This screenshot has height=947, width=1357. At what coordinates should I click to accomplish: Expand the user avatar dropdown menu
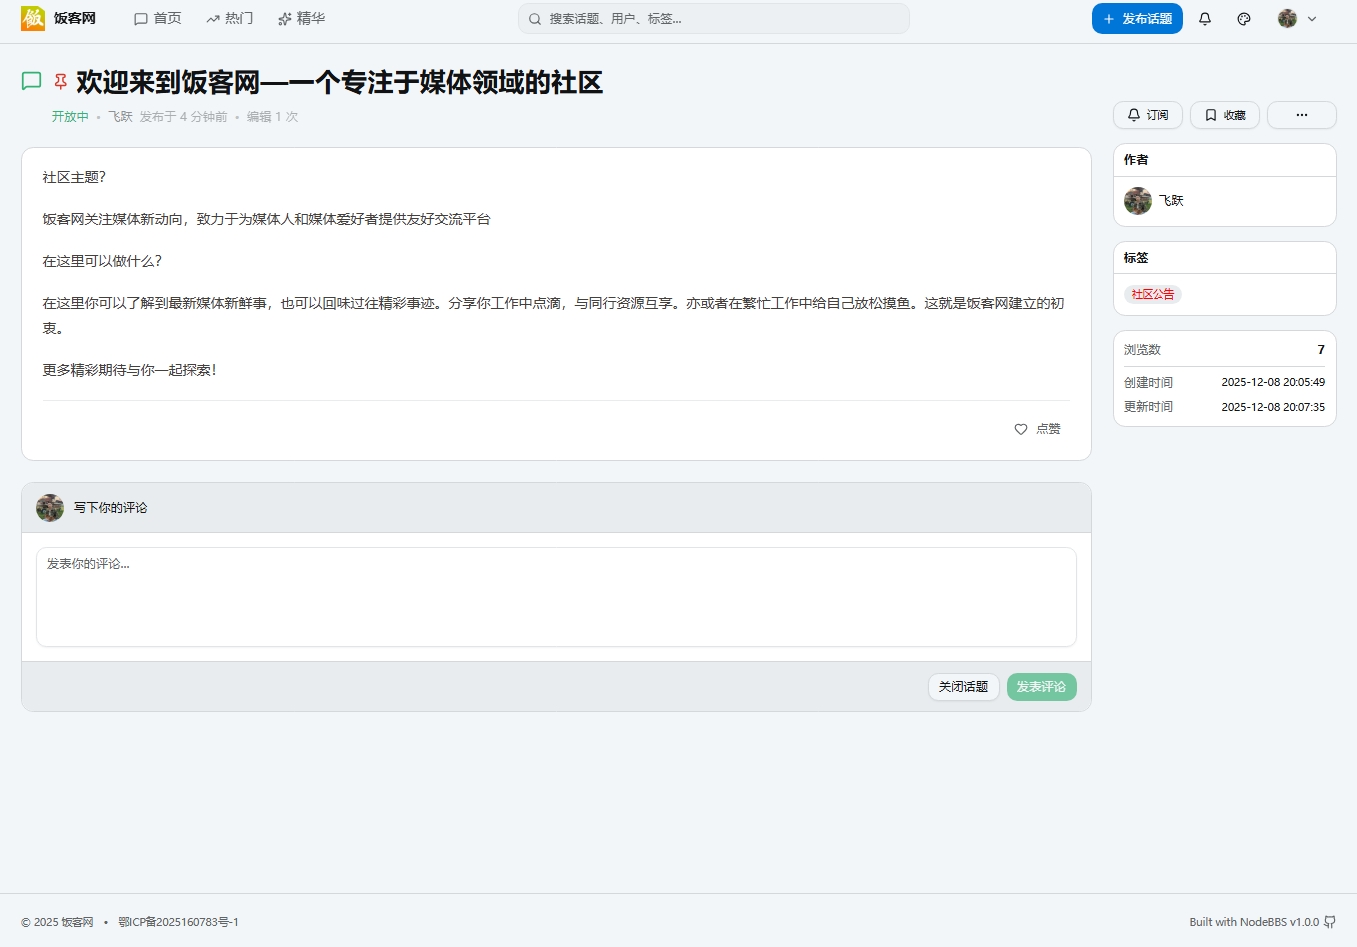(1297, 19)
